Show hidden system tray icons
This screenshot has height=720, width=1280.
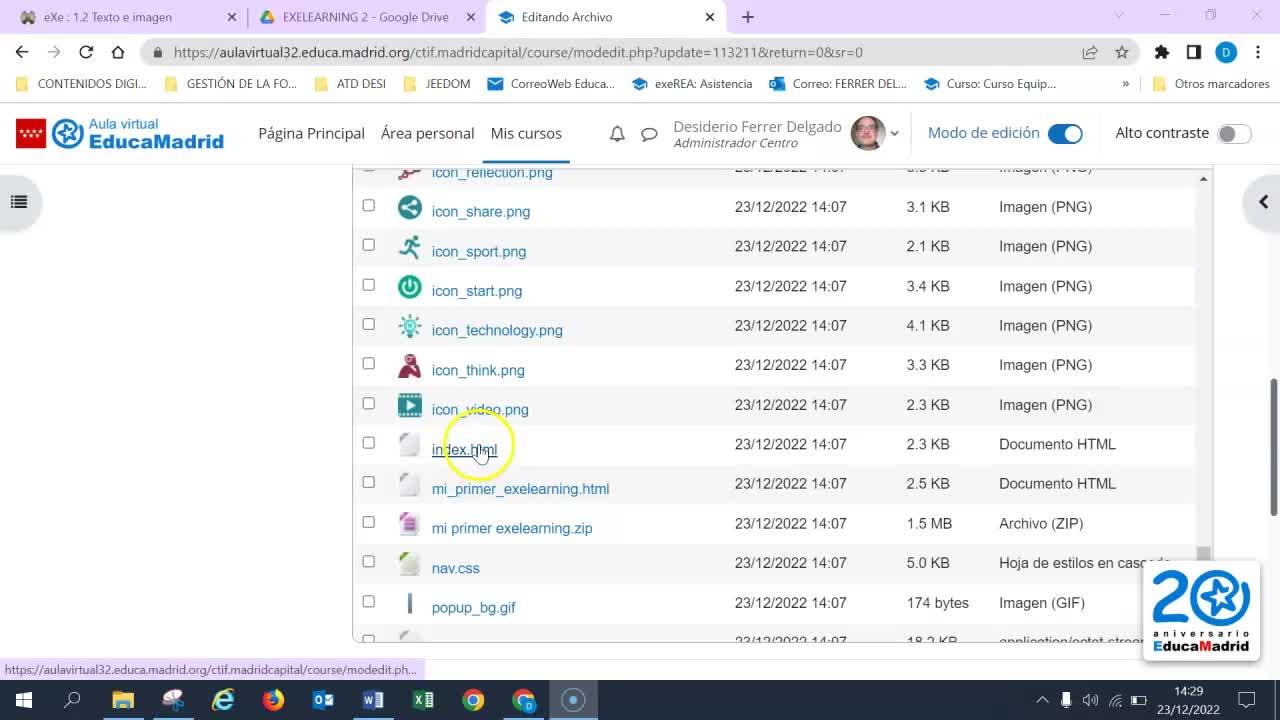[1042, 700]
